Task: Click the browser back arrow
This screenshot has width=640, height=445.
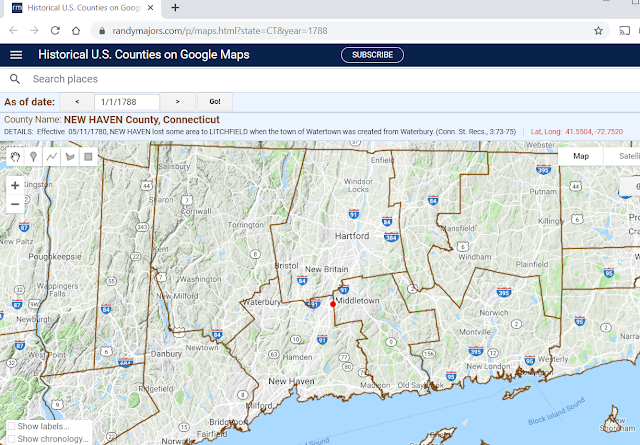Action: coord(13,31)
